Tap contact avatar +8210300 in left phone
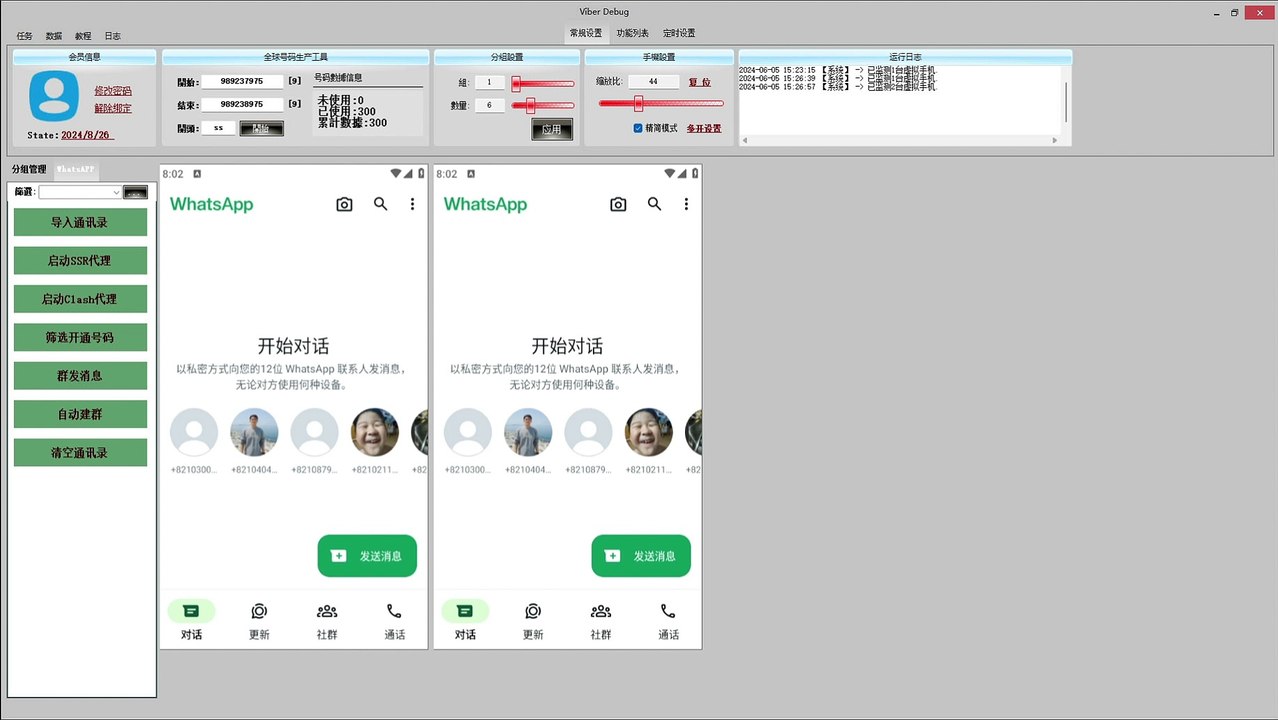 point(194,433)
